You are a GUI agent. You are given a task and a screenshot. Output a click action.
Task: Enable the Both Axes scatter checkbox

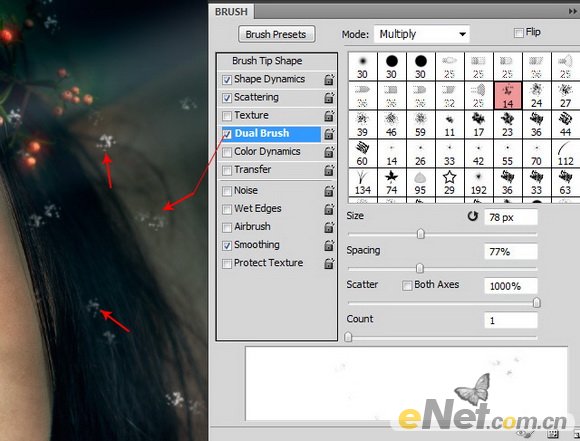[407, 285]
